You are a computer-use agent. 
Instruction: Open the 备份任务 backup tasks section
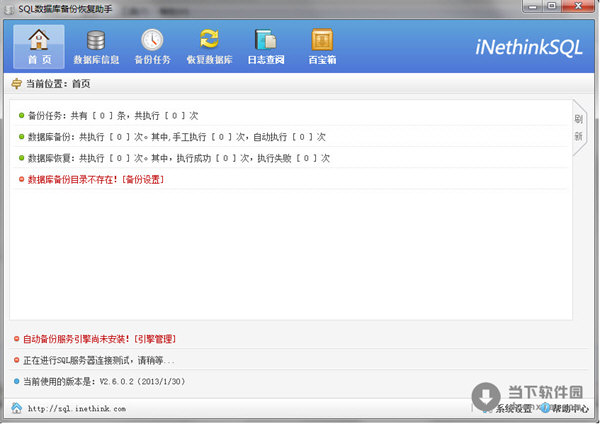point(152,47)
